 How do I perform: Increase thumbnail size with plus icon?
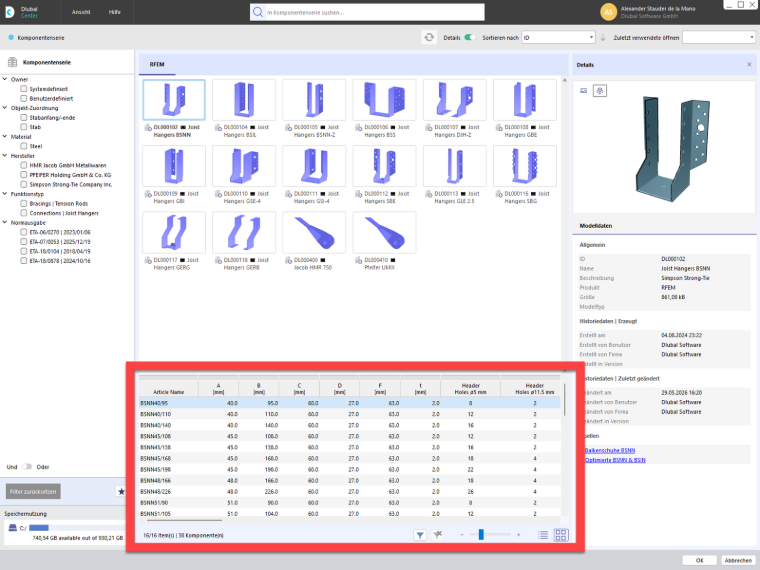point(518,535)
